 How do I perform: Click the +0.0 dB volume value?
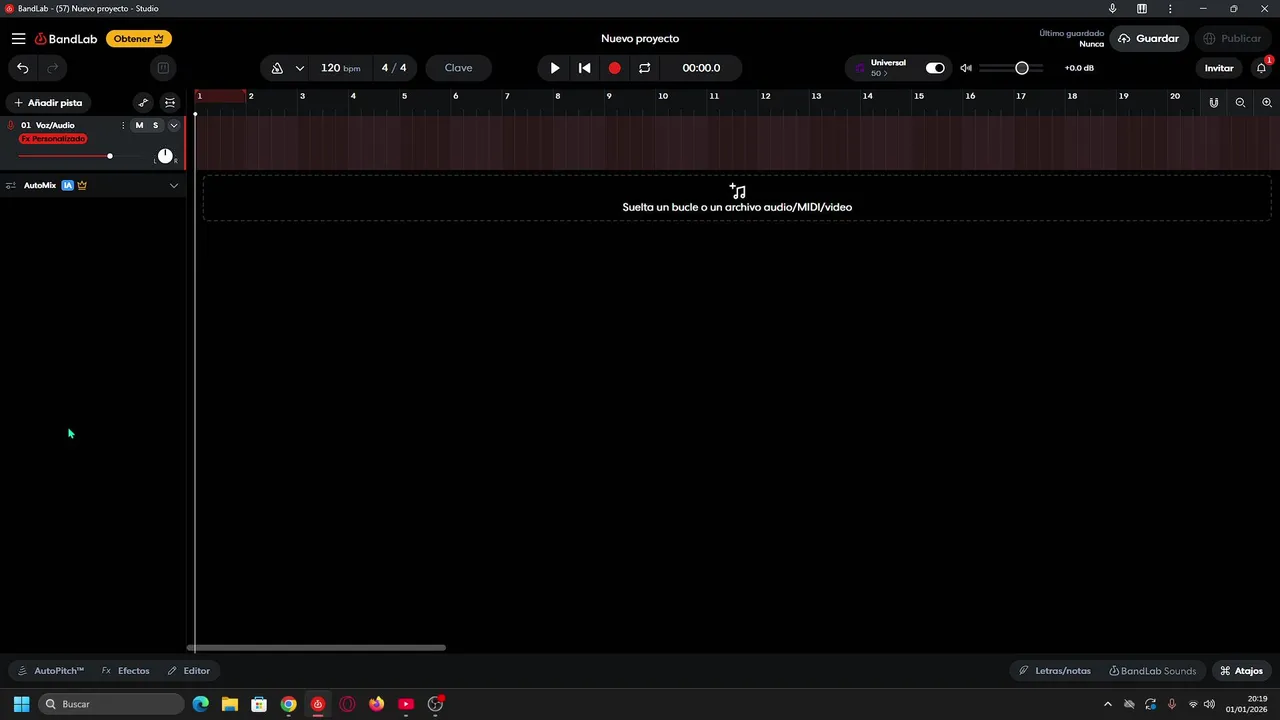pyautogui.click(x=1079, y=68)
